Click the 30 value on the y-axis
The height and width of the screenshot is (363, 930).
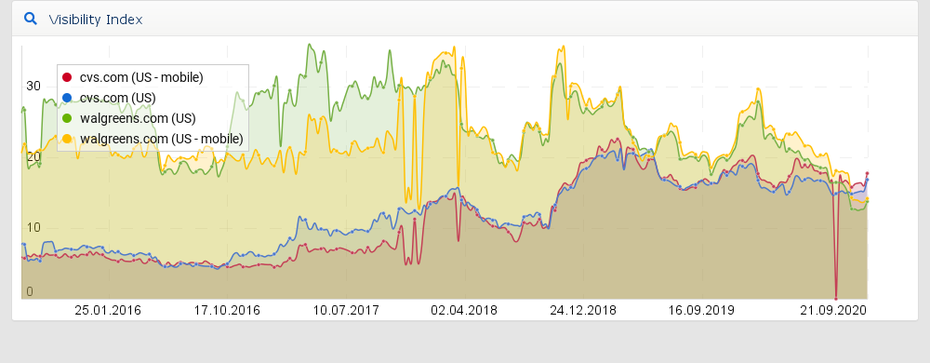coord(33,87)
